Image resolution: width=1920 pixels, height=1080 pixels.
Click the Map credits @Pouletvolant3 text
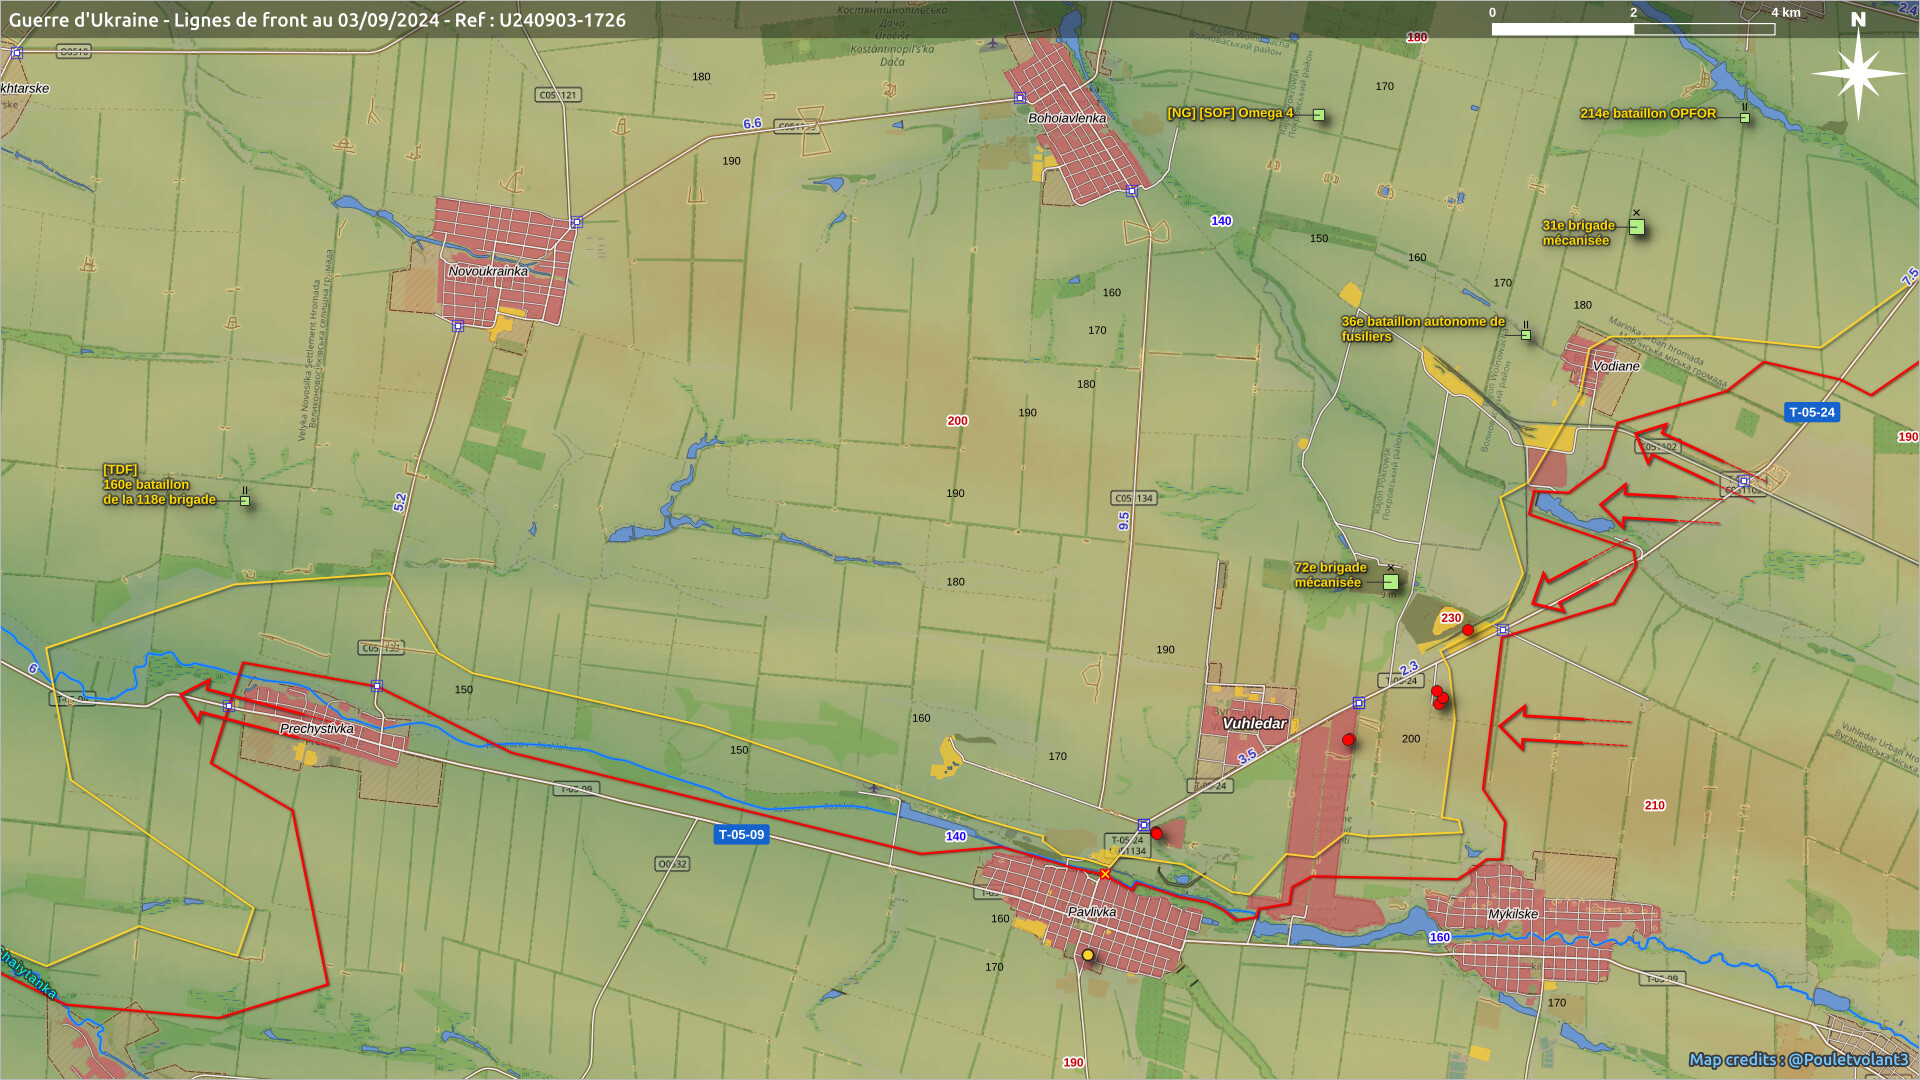pos(1798,1059)
